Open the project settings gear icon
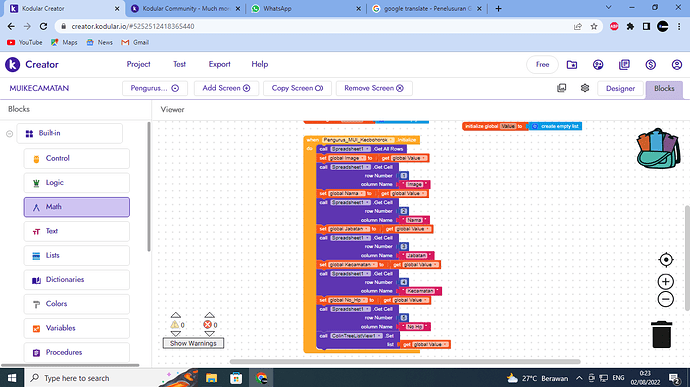The width and height of the screenshot is (690, 387). pyautogui.click(x=585, y=88)
